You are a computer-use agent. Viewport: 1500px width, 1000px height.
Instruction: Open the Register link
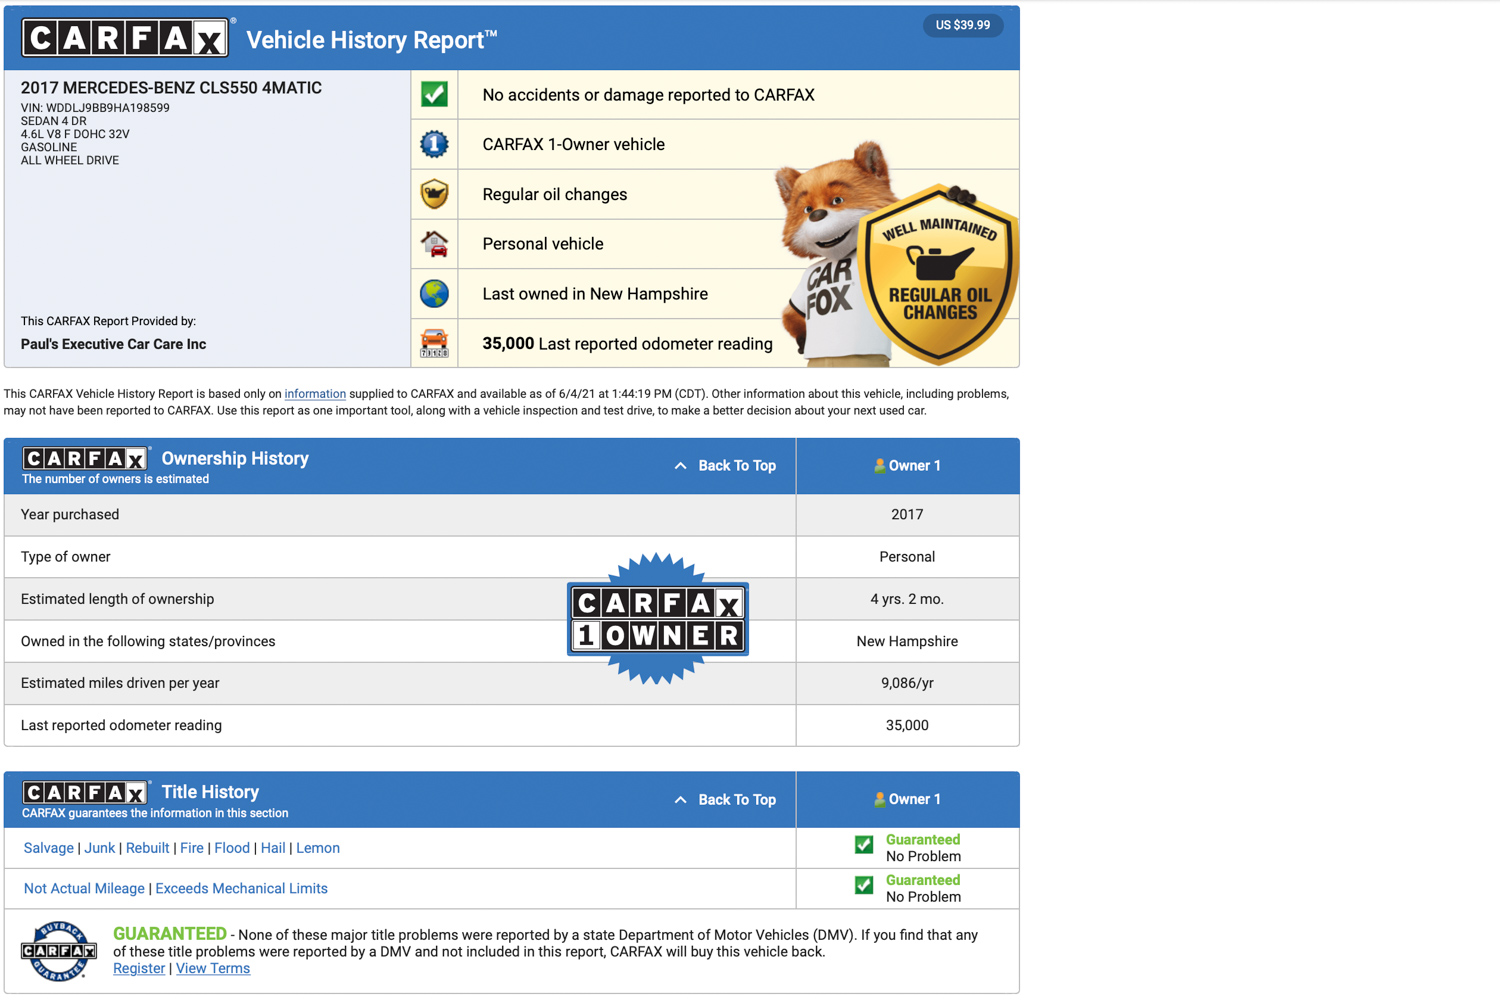139,969
